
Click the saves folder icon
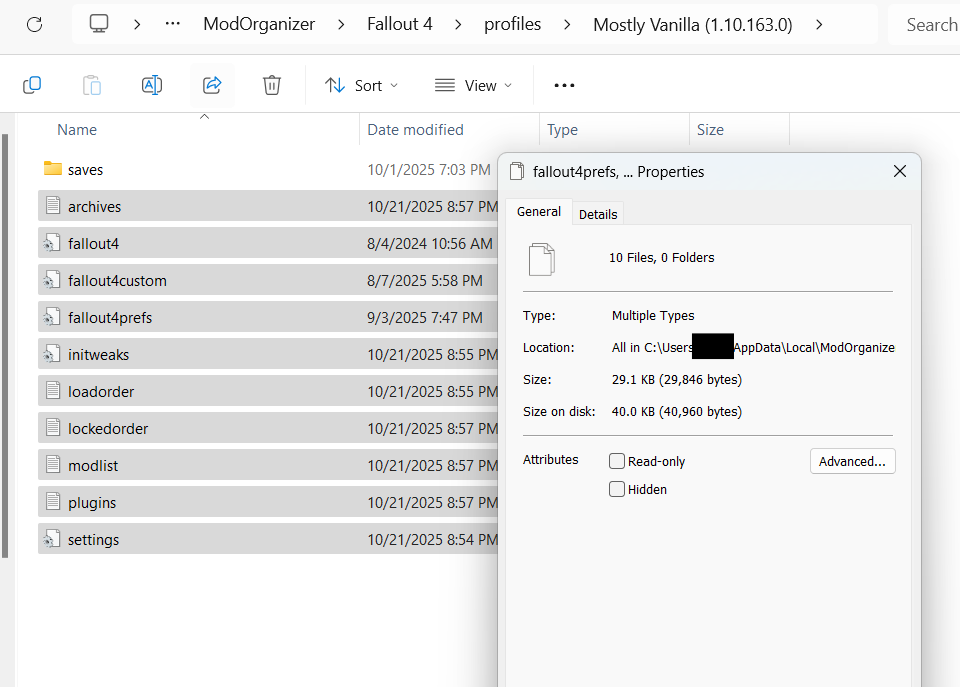pos(53,168)
